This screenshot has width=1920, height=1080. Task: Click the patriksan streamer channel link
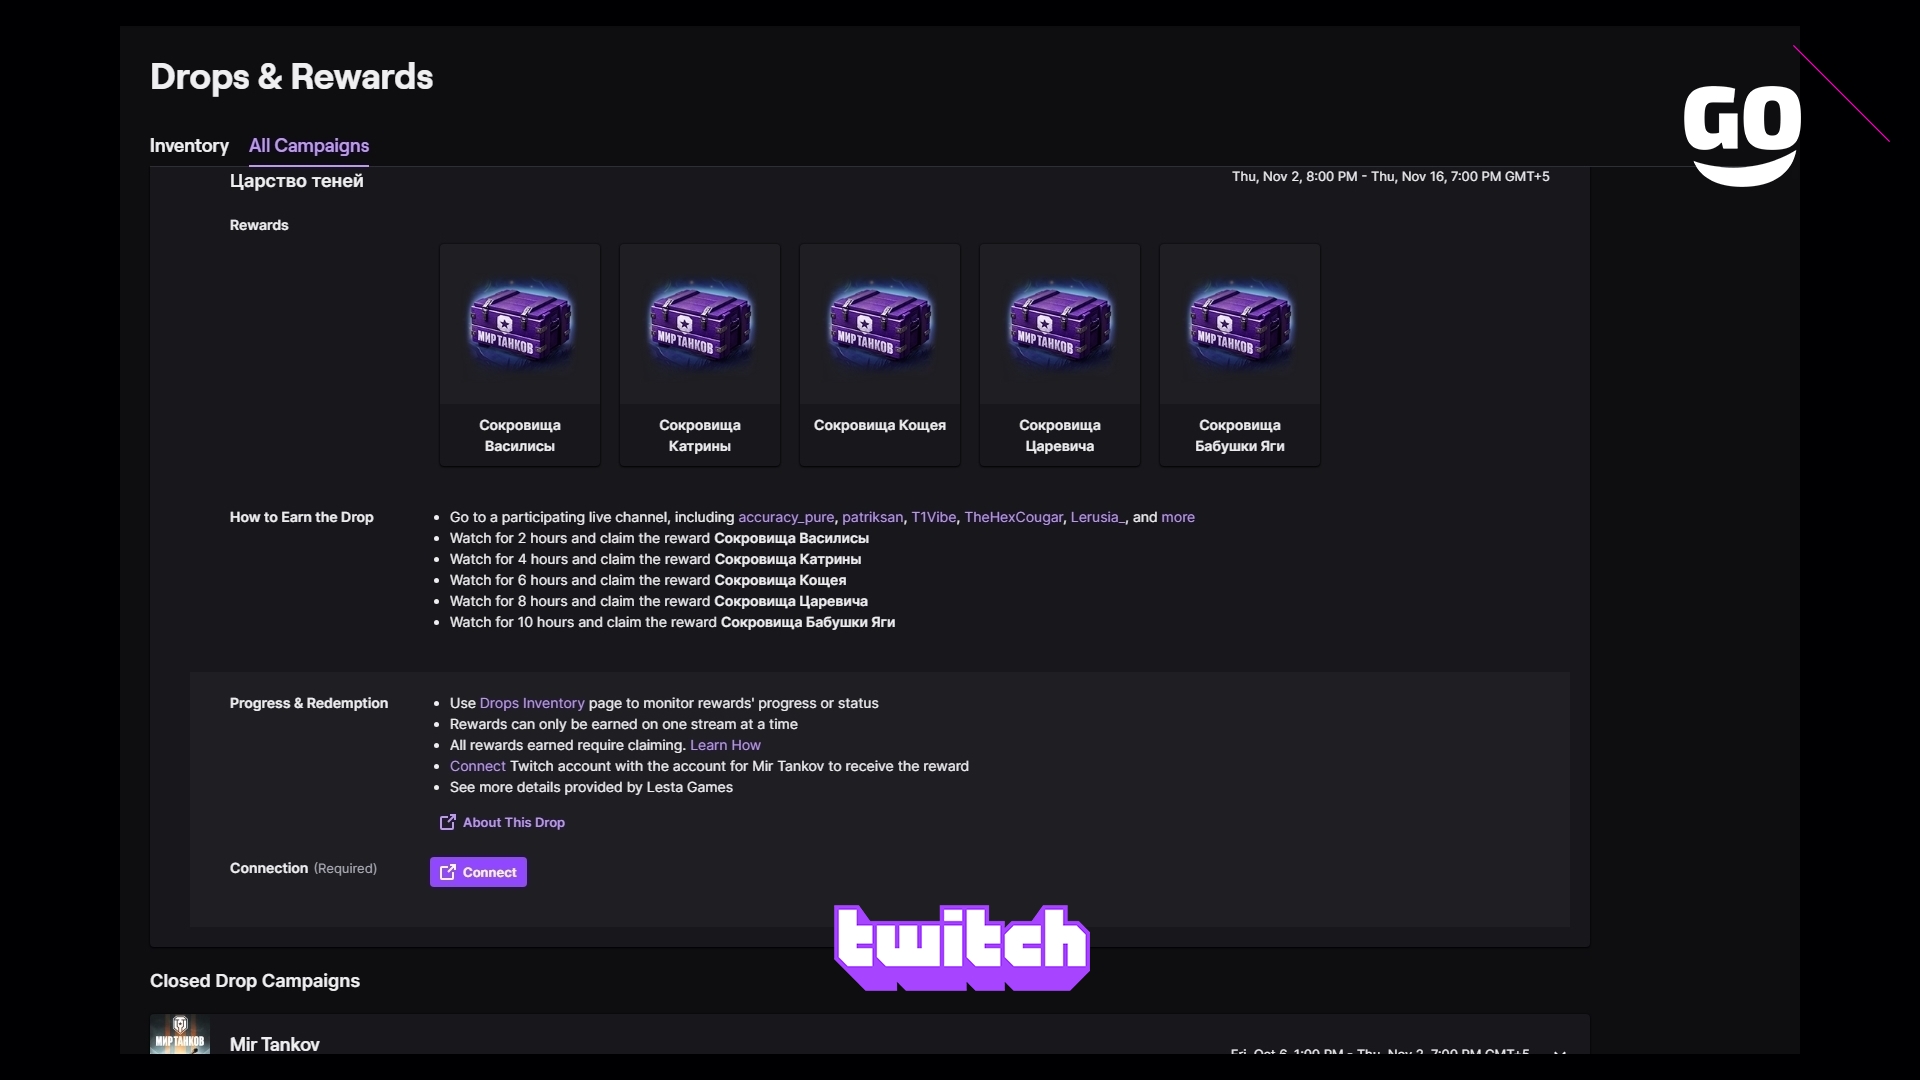[872, 516]
